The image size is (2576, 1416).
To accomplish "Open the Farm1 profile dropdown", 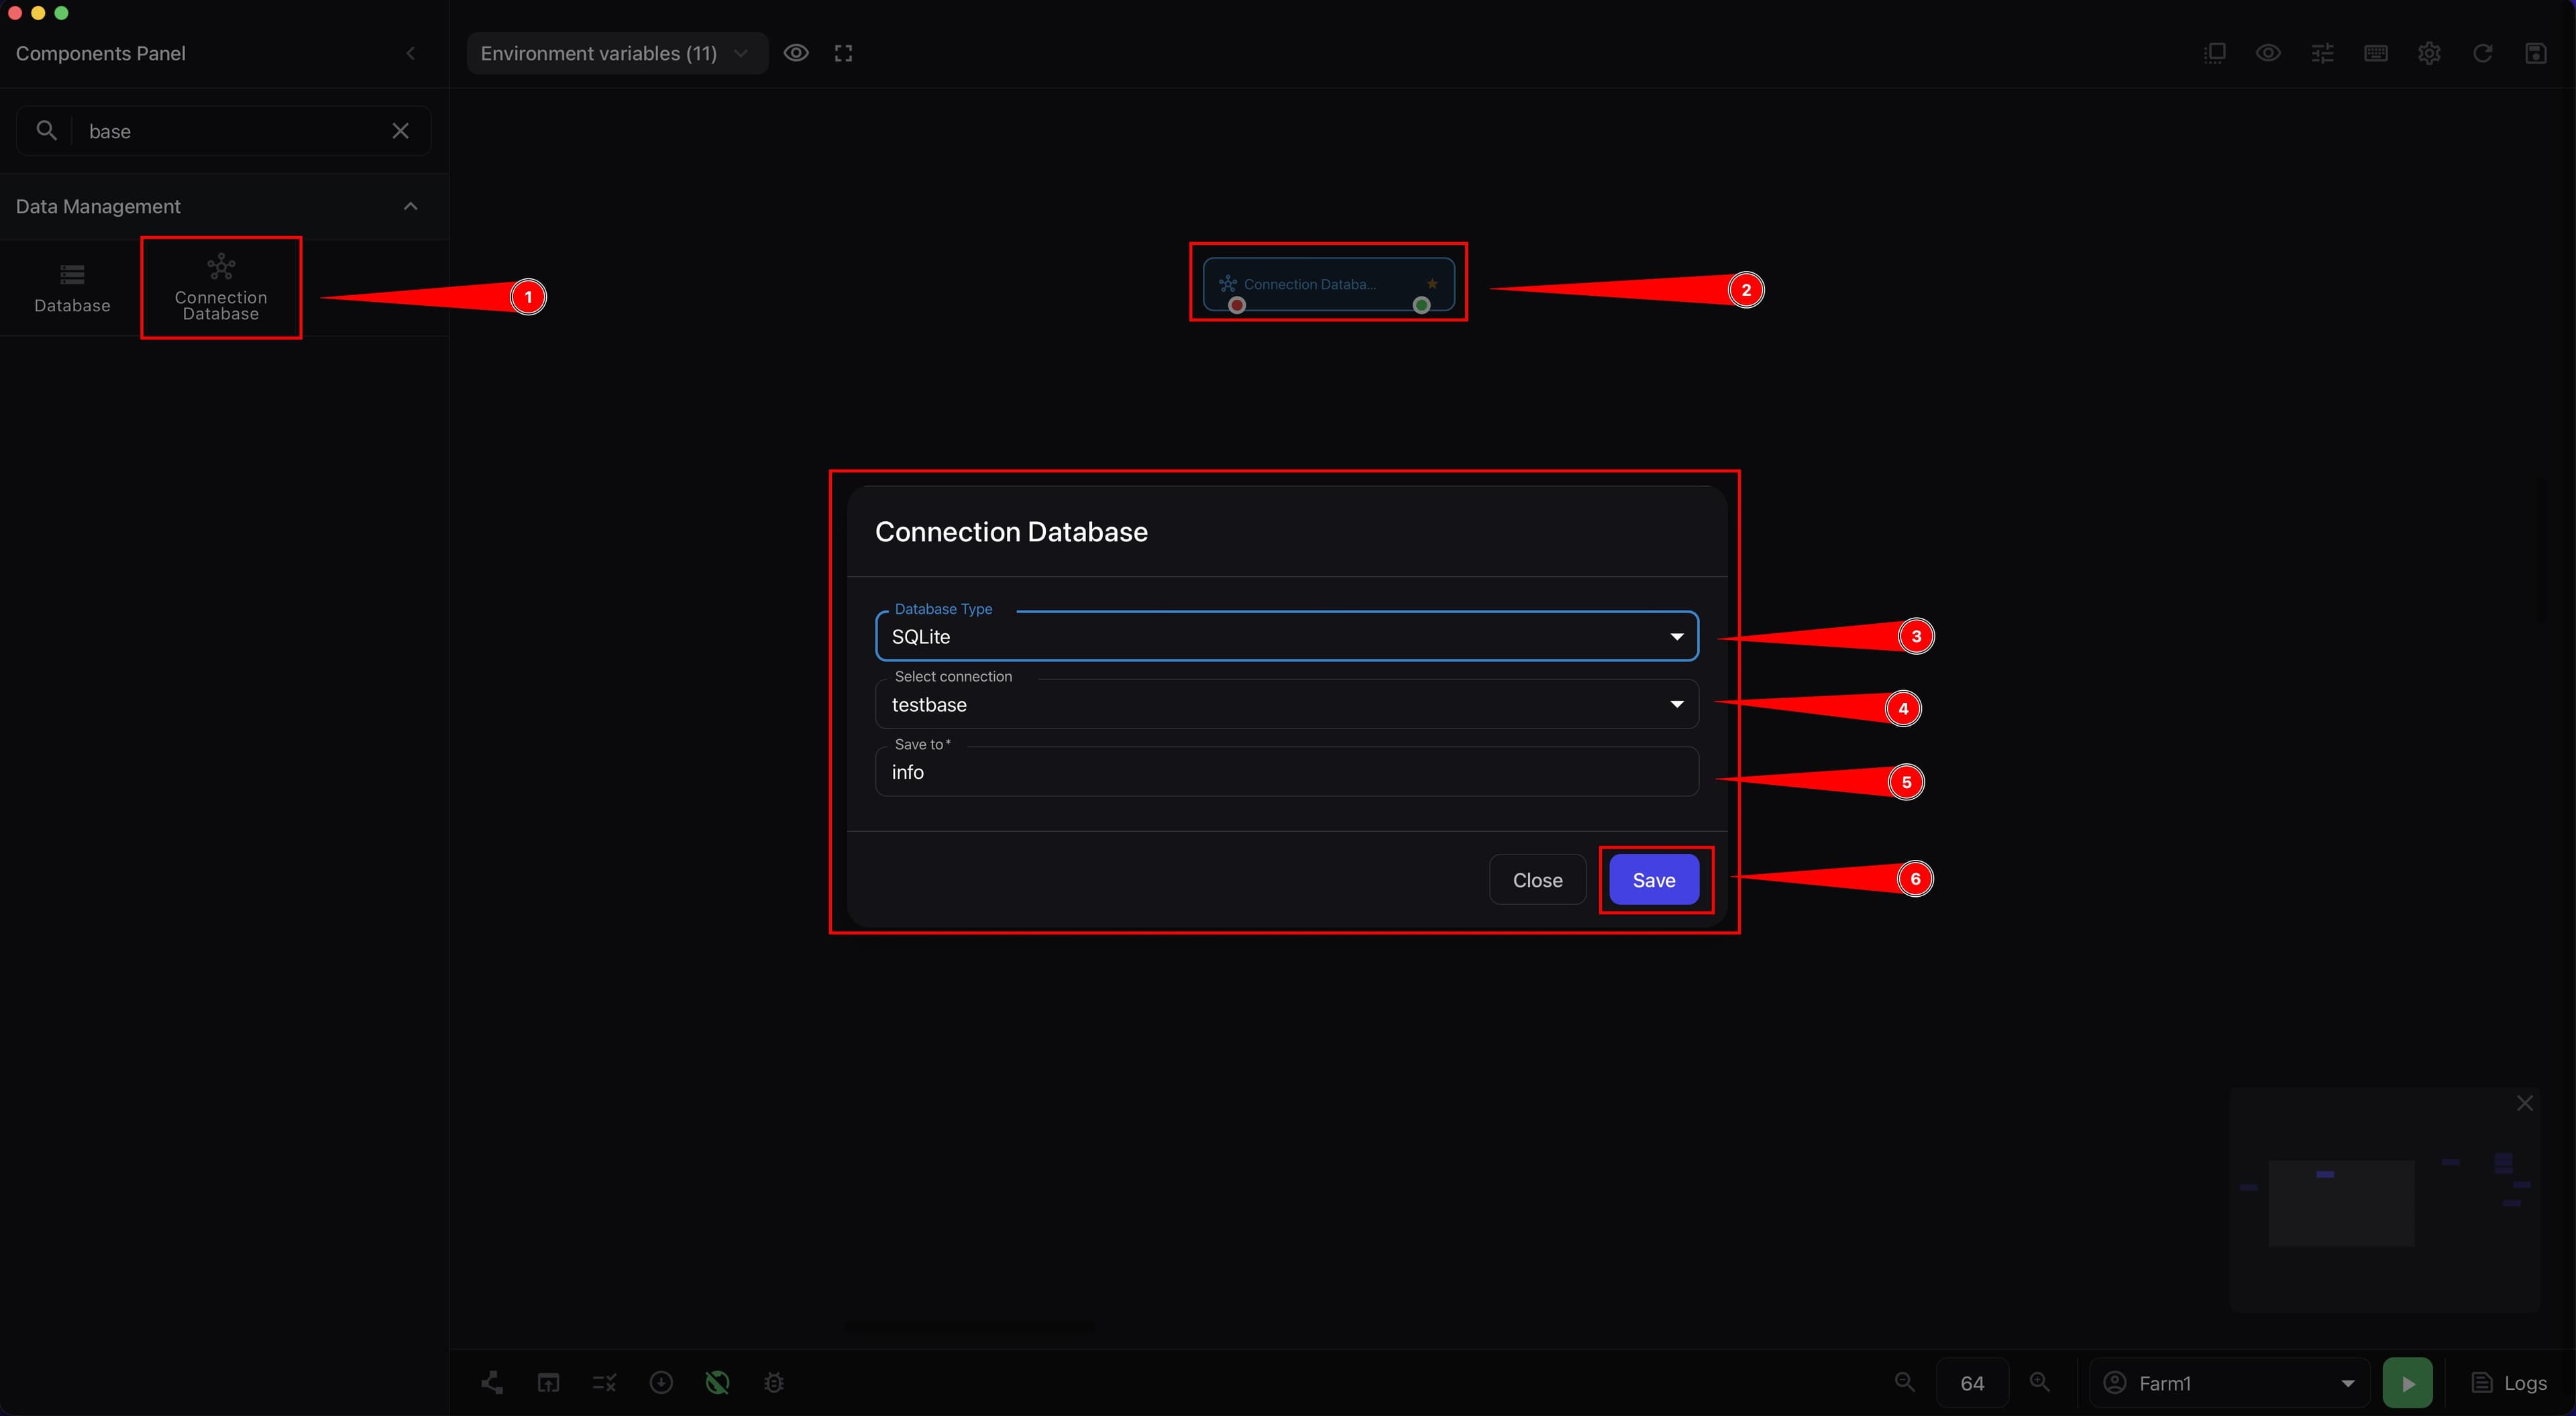I will tap(2230, 1383).
